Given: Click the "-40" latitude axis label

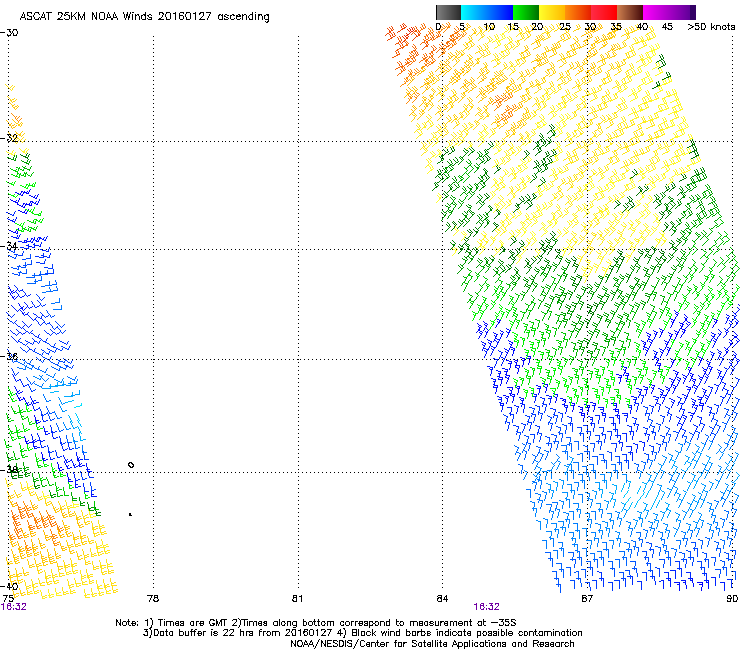Looking at the screenshot, I should pos(9,586).
